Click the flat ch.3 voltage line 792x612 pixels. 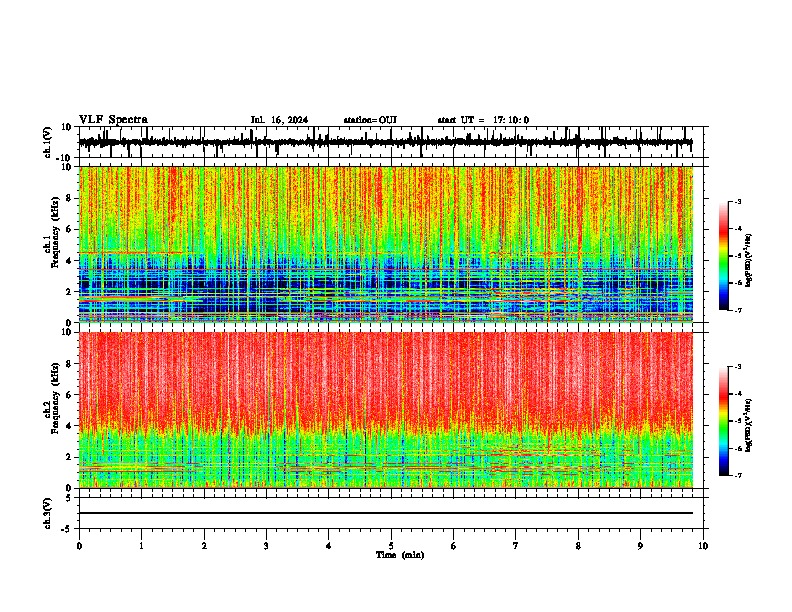click(x=385, y=513)
